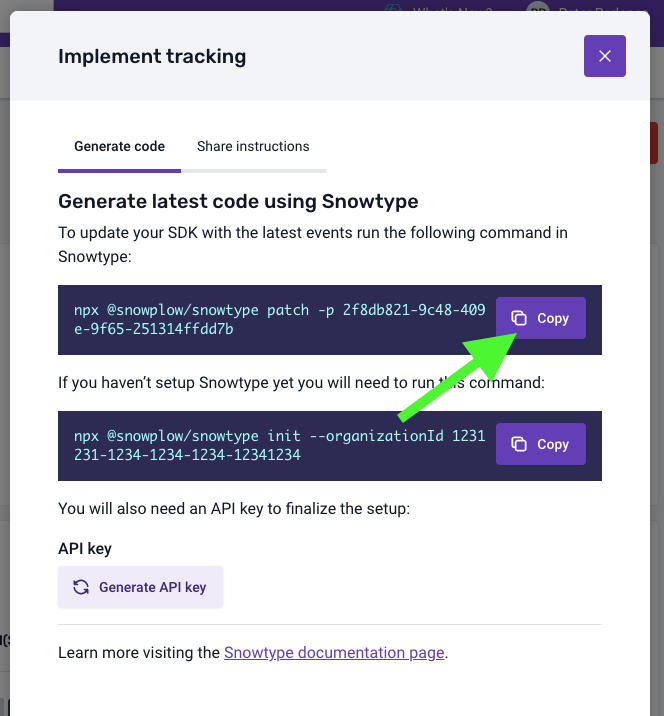Click the What's New icon in header
This screenshot has width=664, height=716.
click(394, 7)
